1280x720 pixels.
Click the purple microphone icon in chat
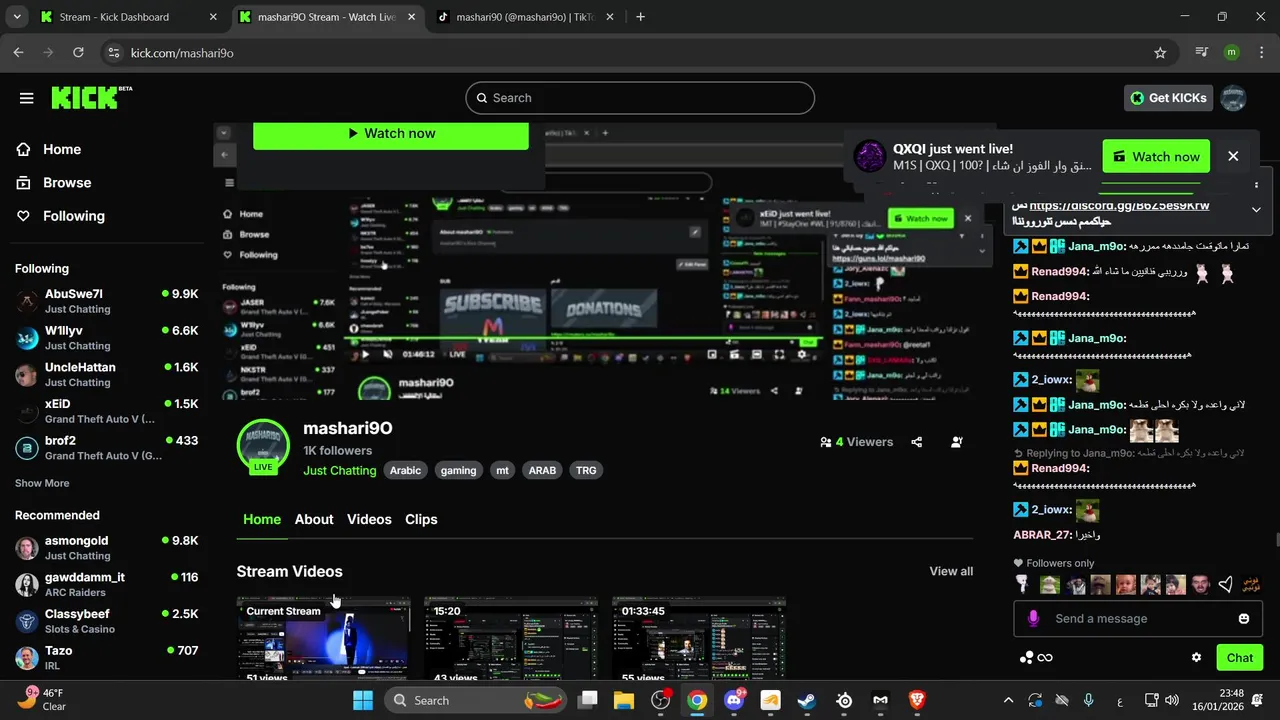(x=1034, y=618)
